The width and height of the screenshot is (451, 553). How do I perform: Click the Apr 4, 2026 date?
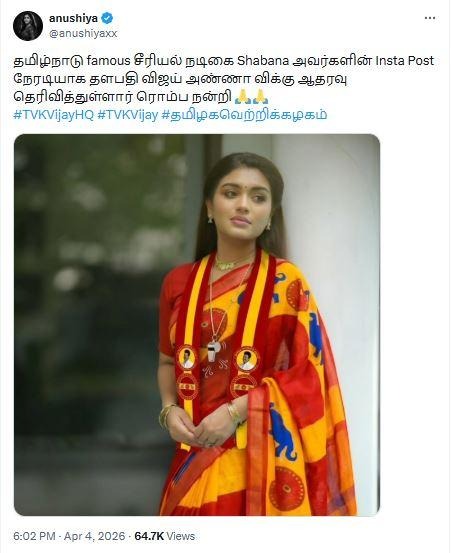95,536
